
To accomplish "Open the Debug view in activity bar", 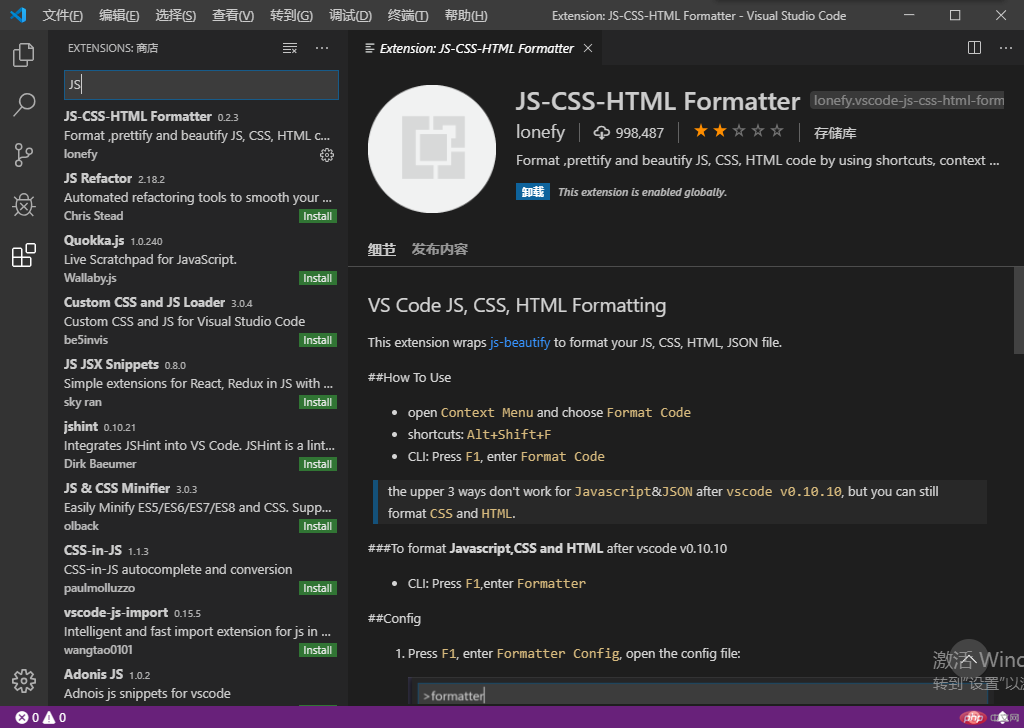I will tap(24, 205).
